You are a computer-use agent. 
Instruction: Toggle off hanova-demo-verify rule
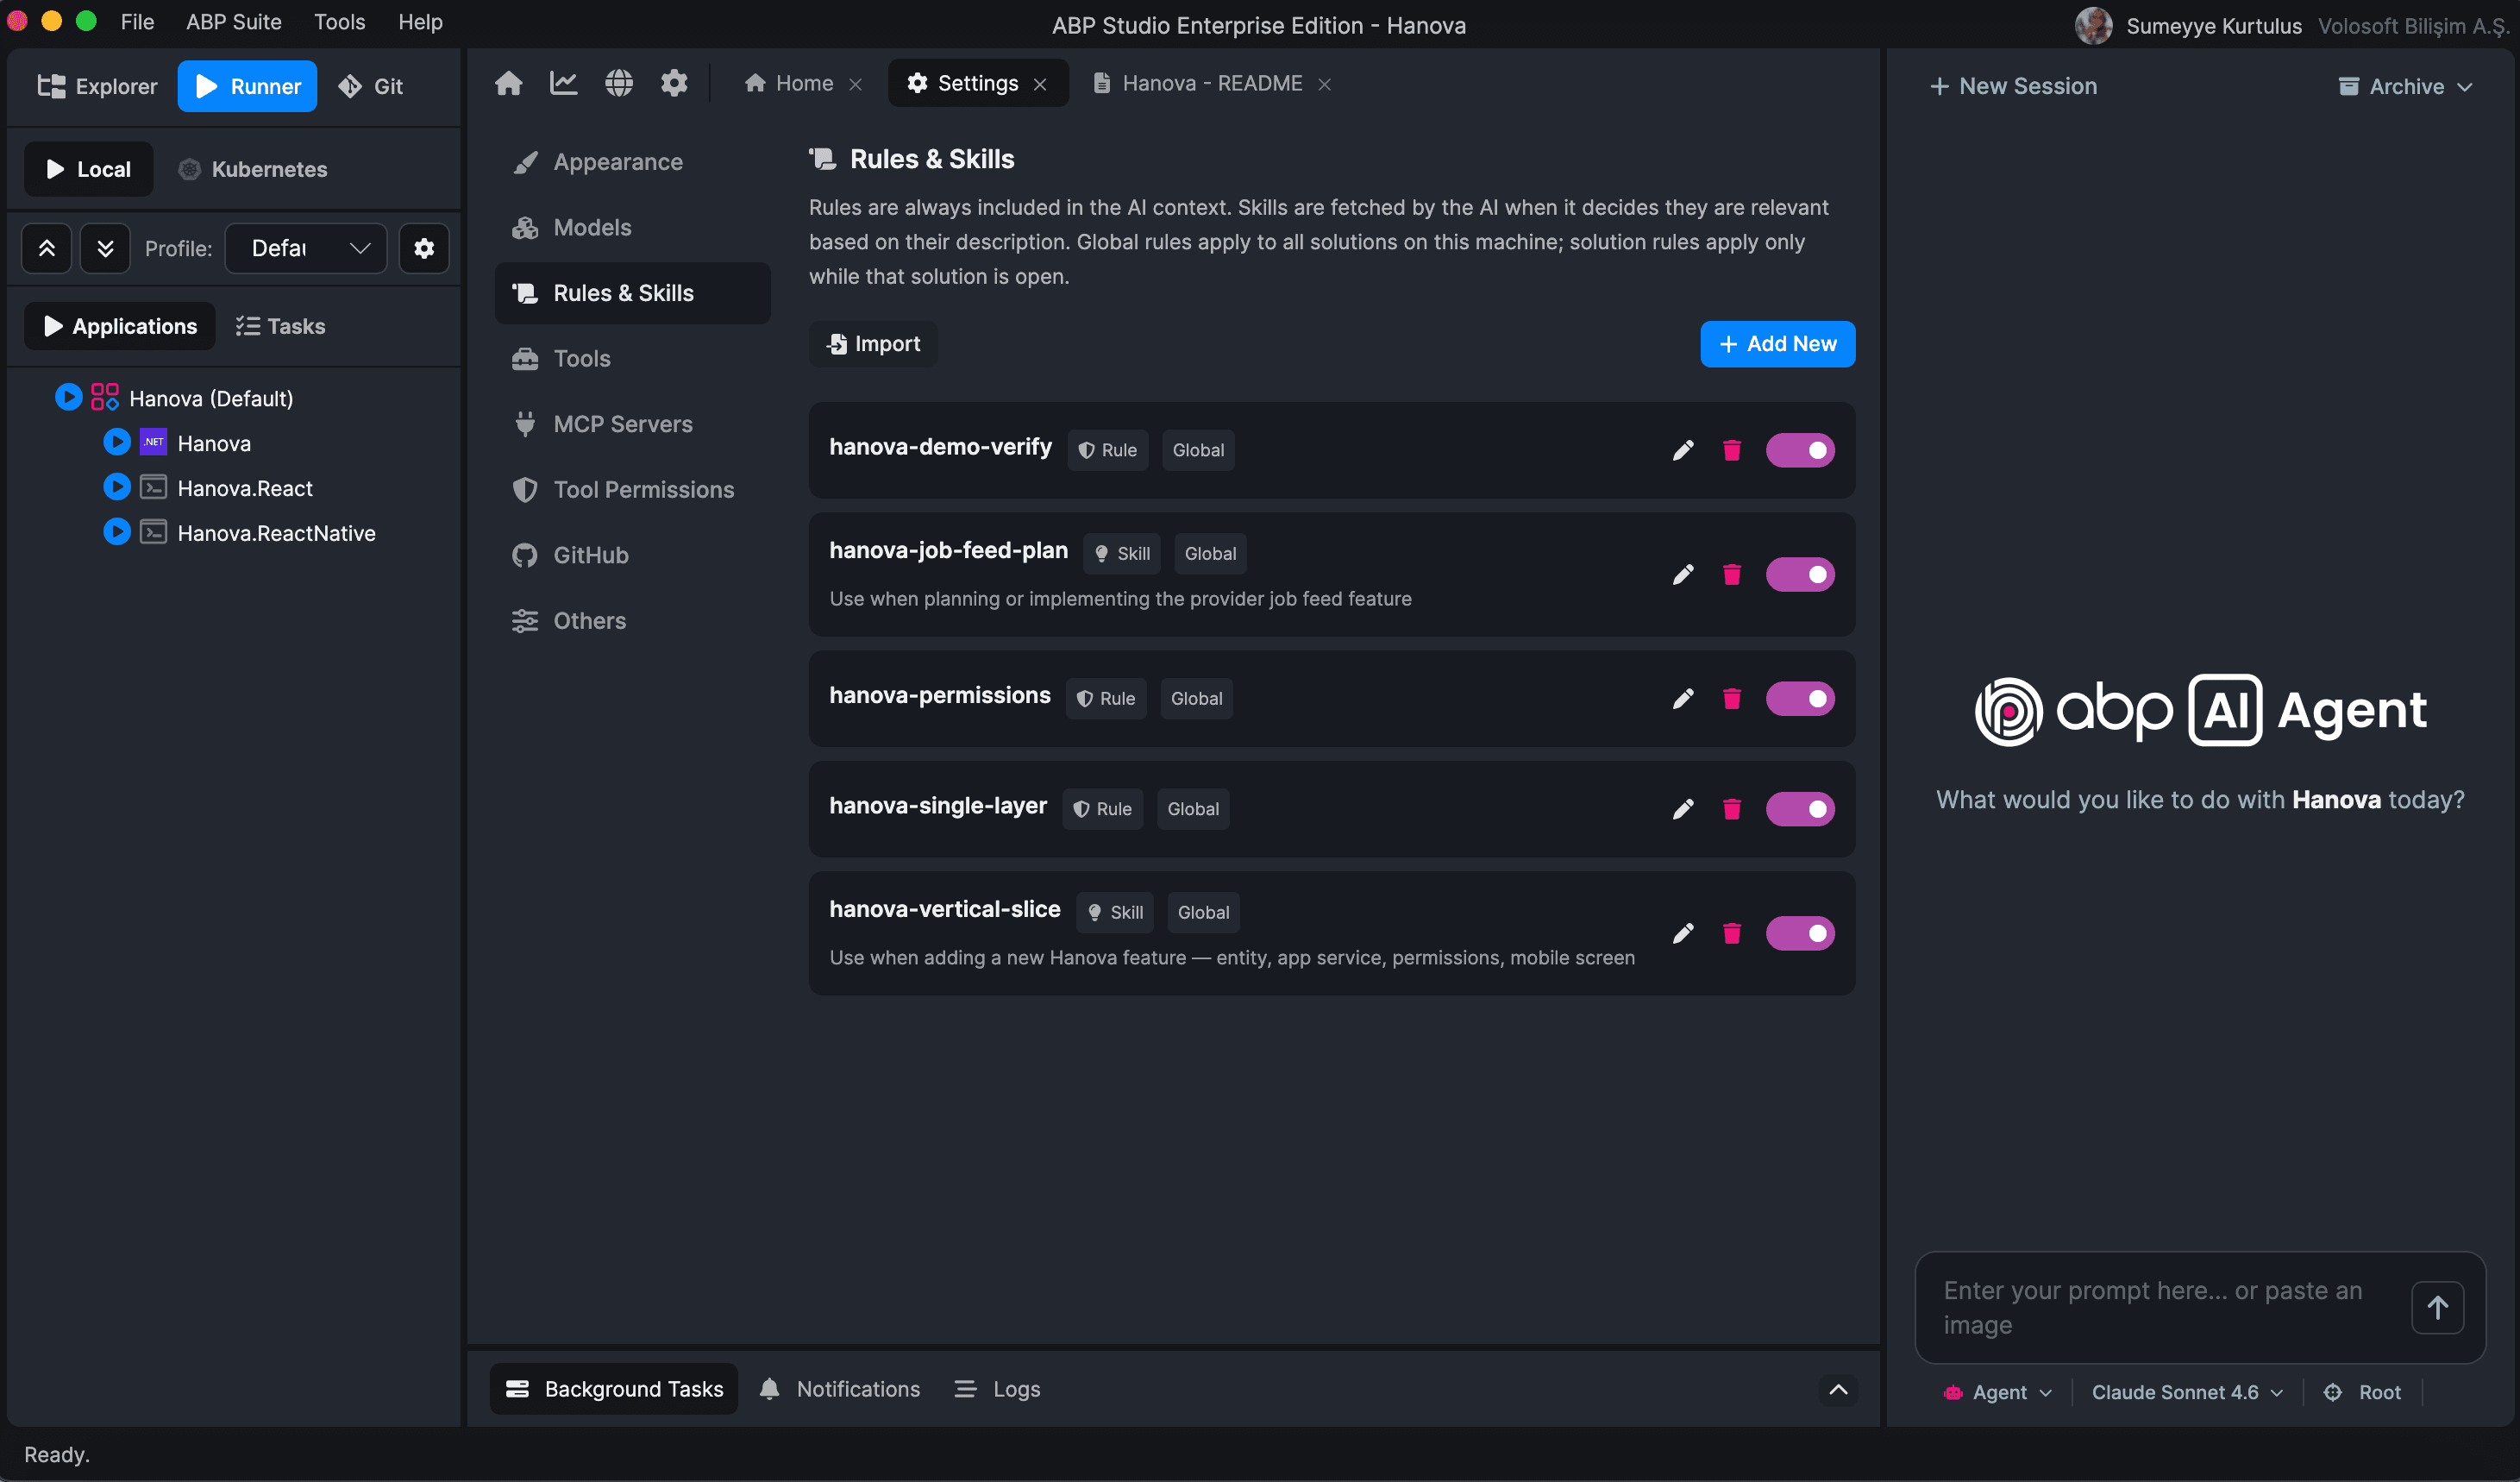pyautogui.click(x=1800, y=451)
